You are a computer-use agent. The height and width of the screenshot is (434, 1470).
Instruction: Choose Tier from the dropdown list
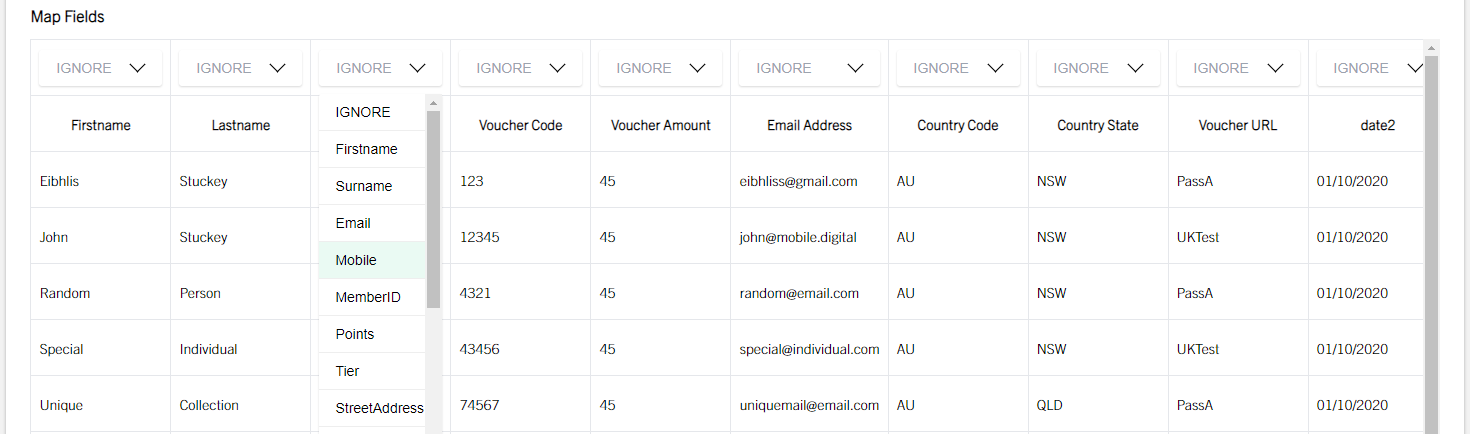point(372,371)
